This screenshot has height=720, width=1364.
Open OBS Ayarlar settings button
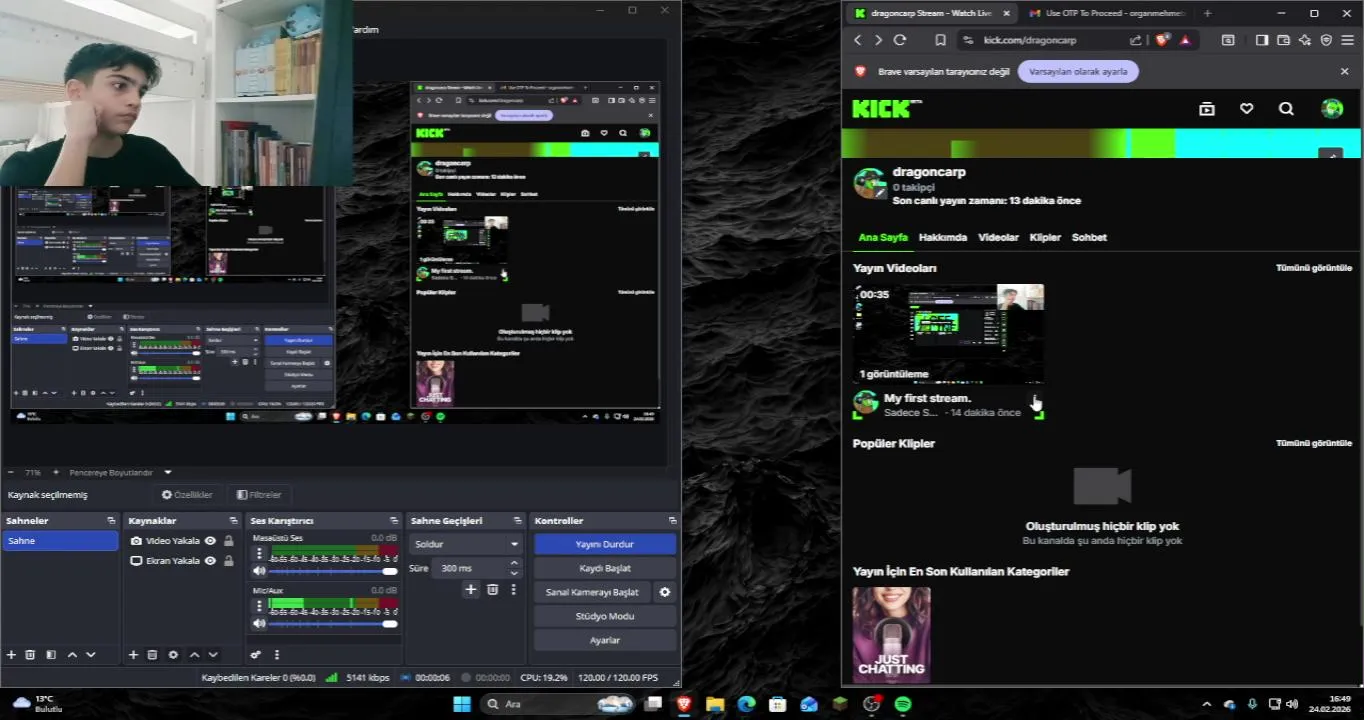coord(605,640)
